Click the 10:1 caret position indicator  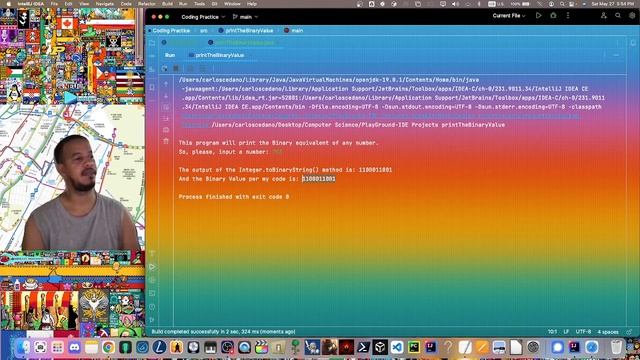pos(552,332)
